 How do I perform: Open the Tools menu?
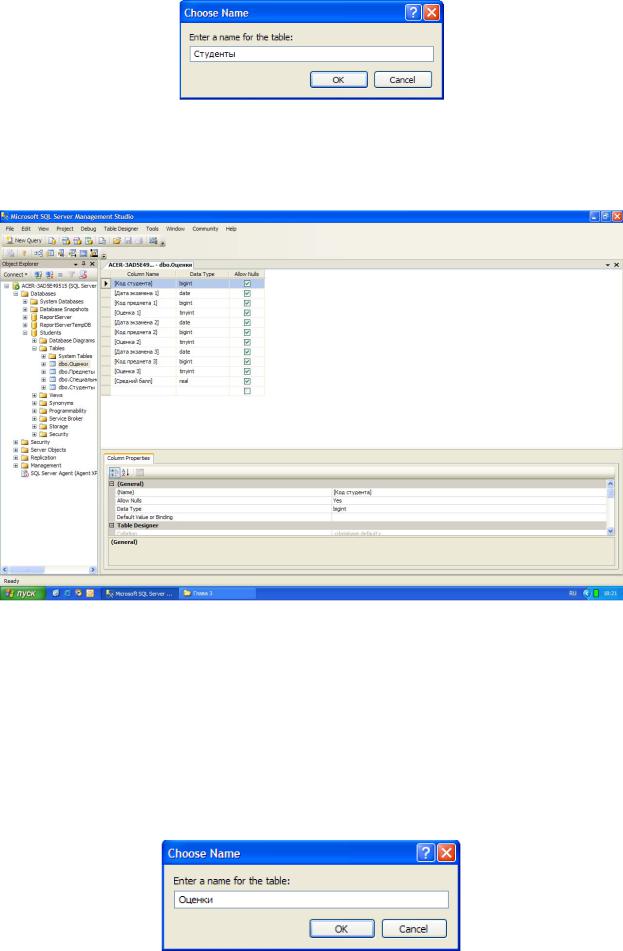152,229
